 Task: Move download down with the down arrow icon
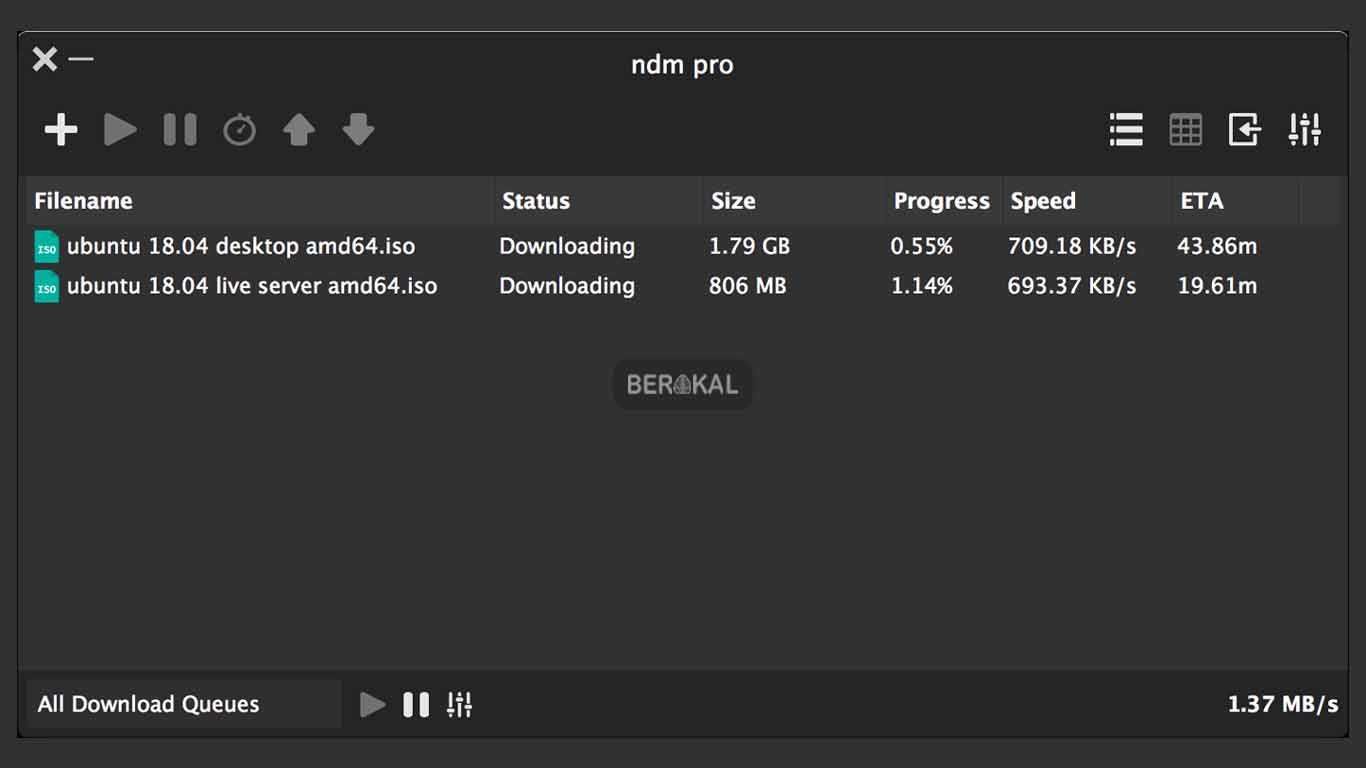click(358, 130)
